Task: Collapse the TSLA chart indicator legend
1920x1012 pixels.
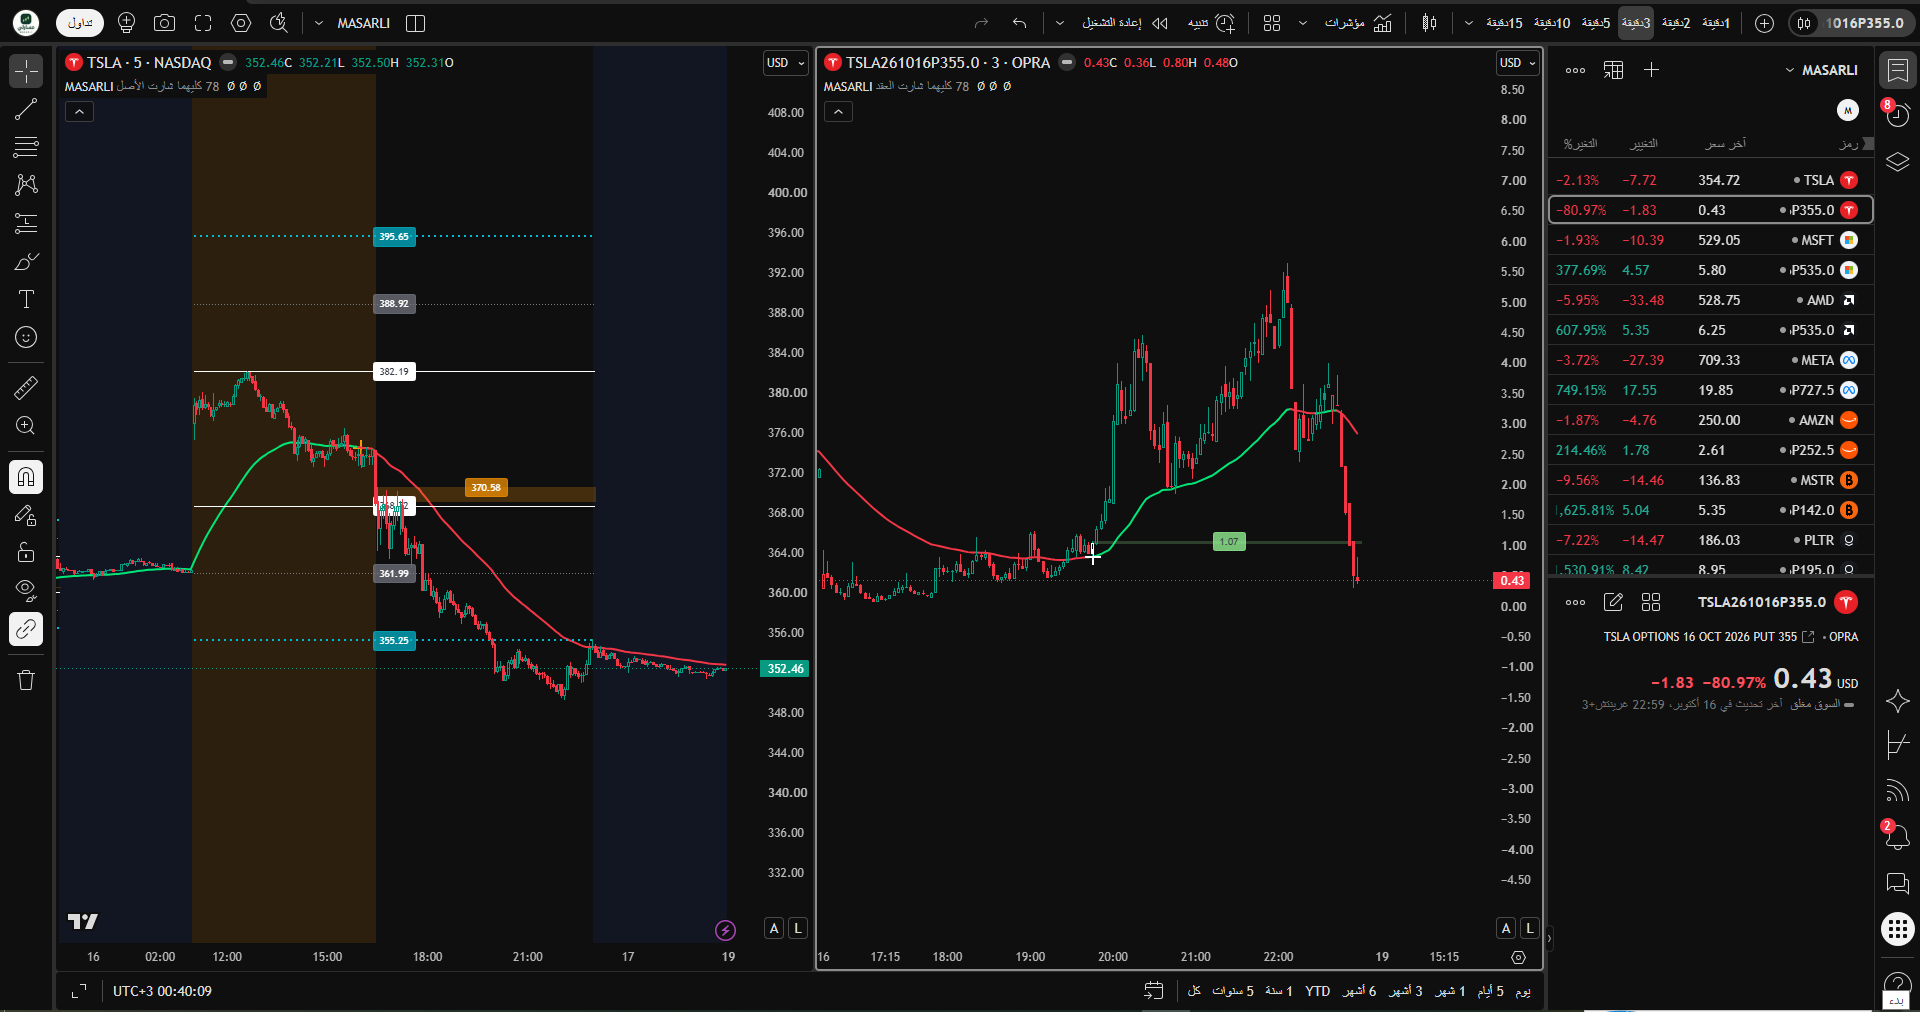Action: tap(79, 112)
